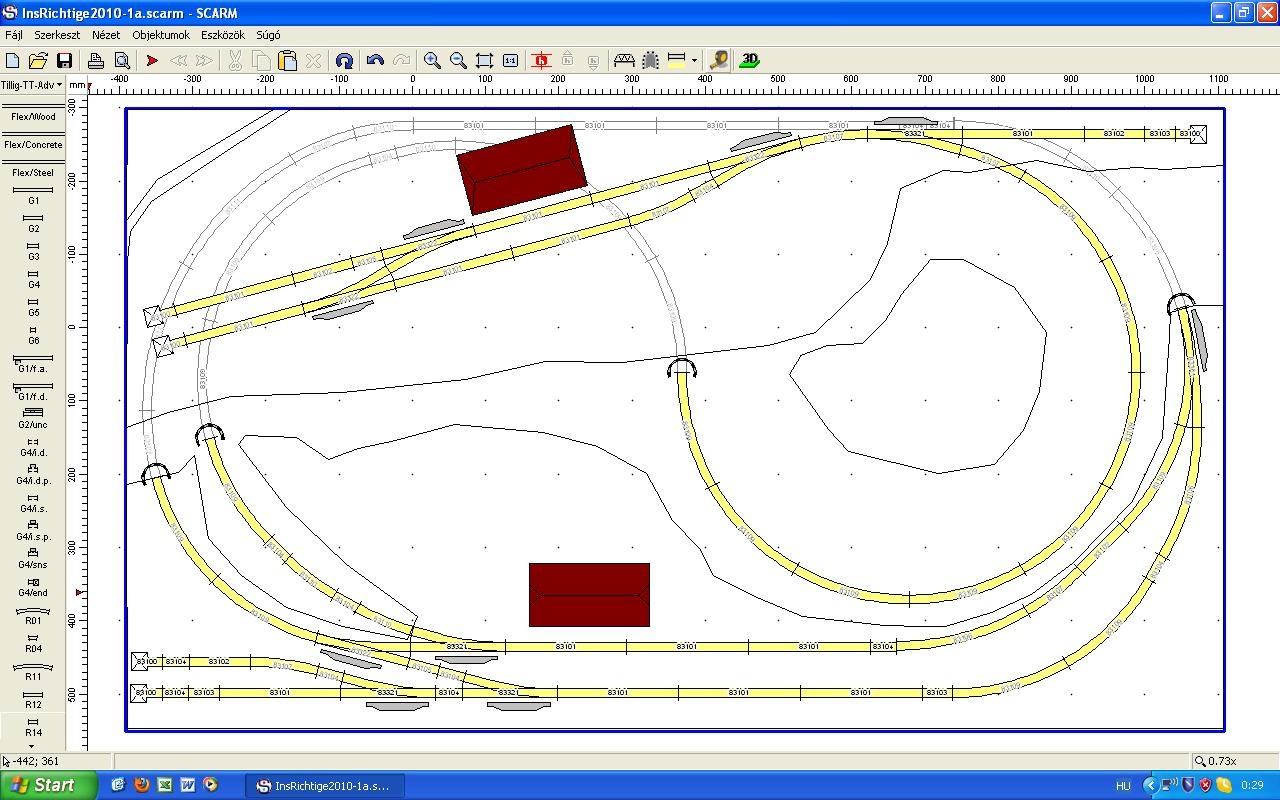Zoom in using the magnifier plus icon

(x=432, y=61)
